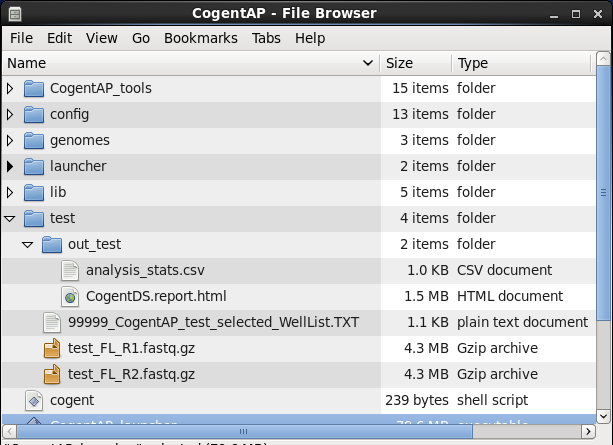Click the CogentDS.report.html globe icon
The image size is (613, 445).
tap(70, 296)
